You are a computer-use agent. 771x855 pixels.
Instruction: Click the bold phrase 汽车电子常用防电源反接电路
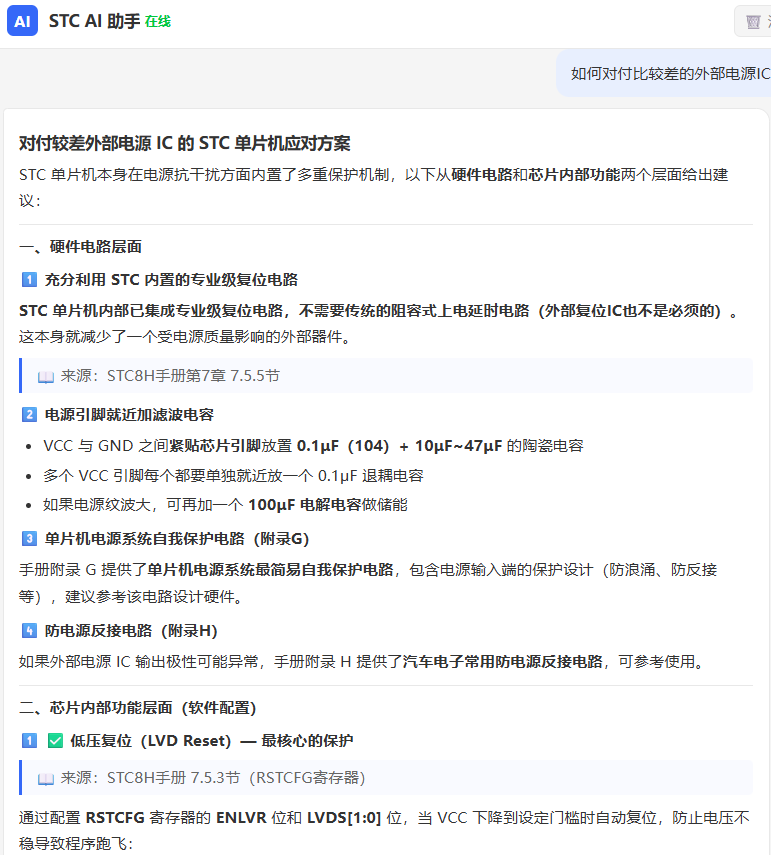[503, 662]
